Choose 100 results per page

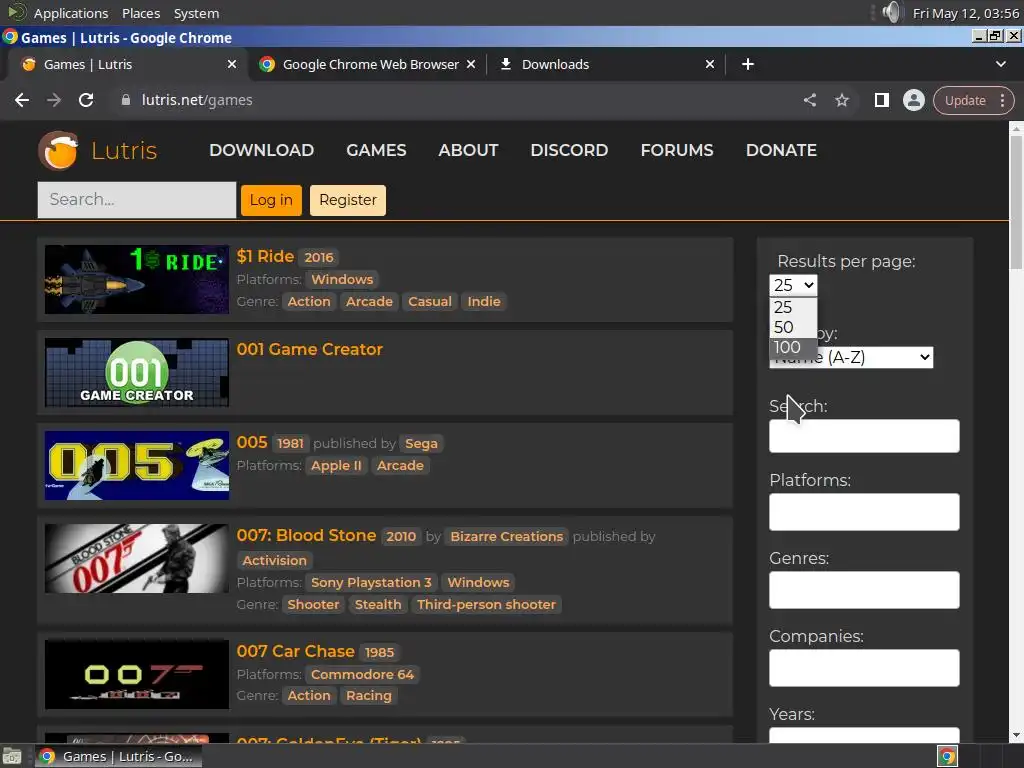point(793,347)
